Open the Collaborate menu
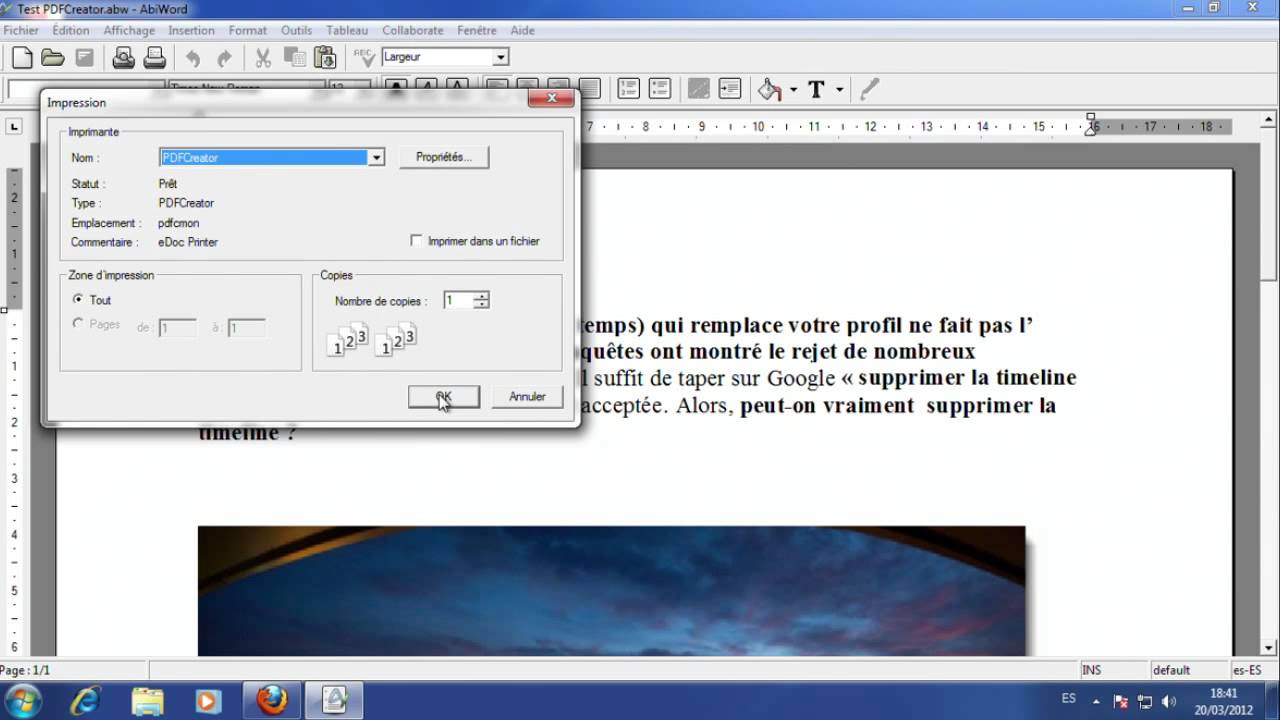Screen dimensions: 1280x720 point(412,30)
